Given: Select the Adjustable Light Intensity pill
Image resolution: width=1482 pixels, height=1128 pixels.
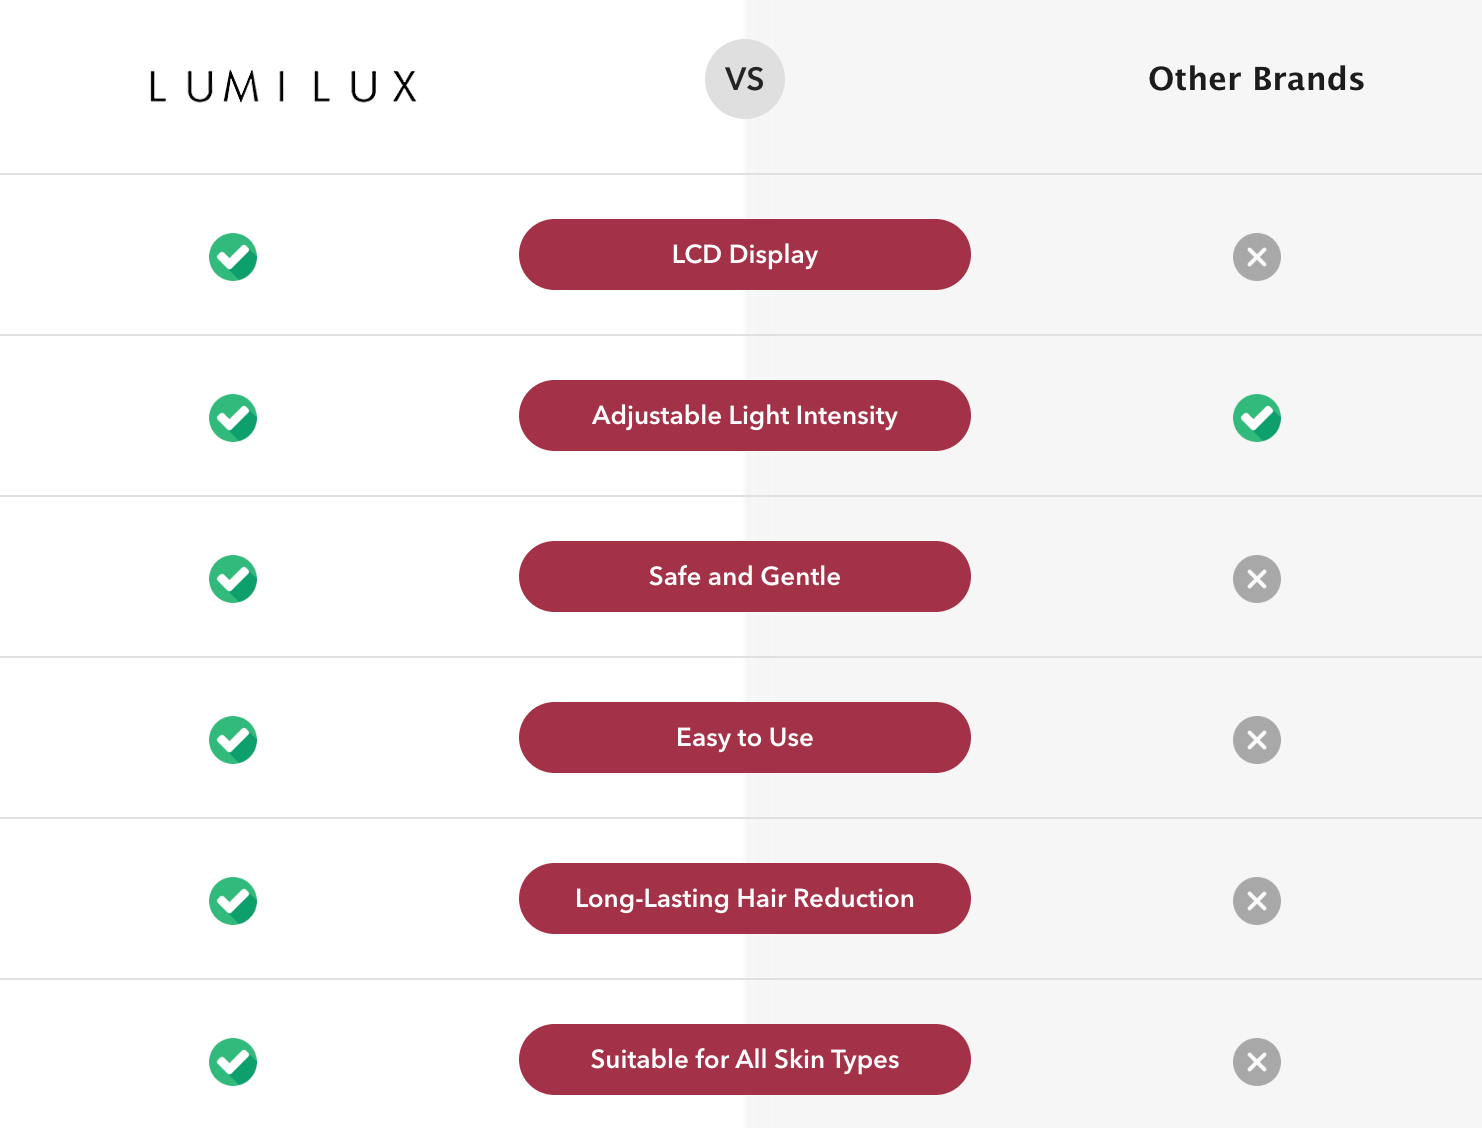Looking at the screenshot, I should [x=745, y=416].
